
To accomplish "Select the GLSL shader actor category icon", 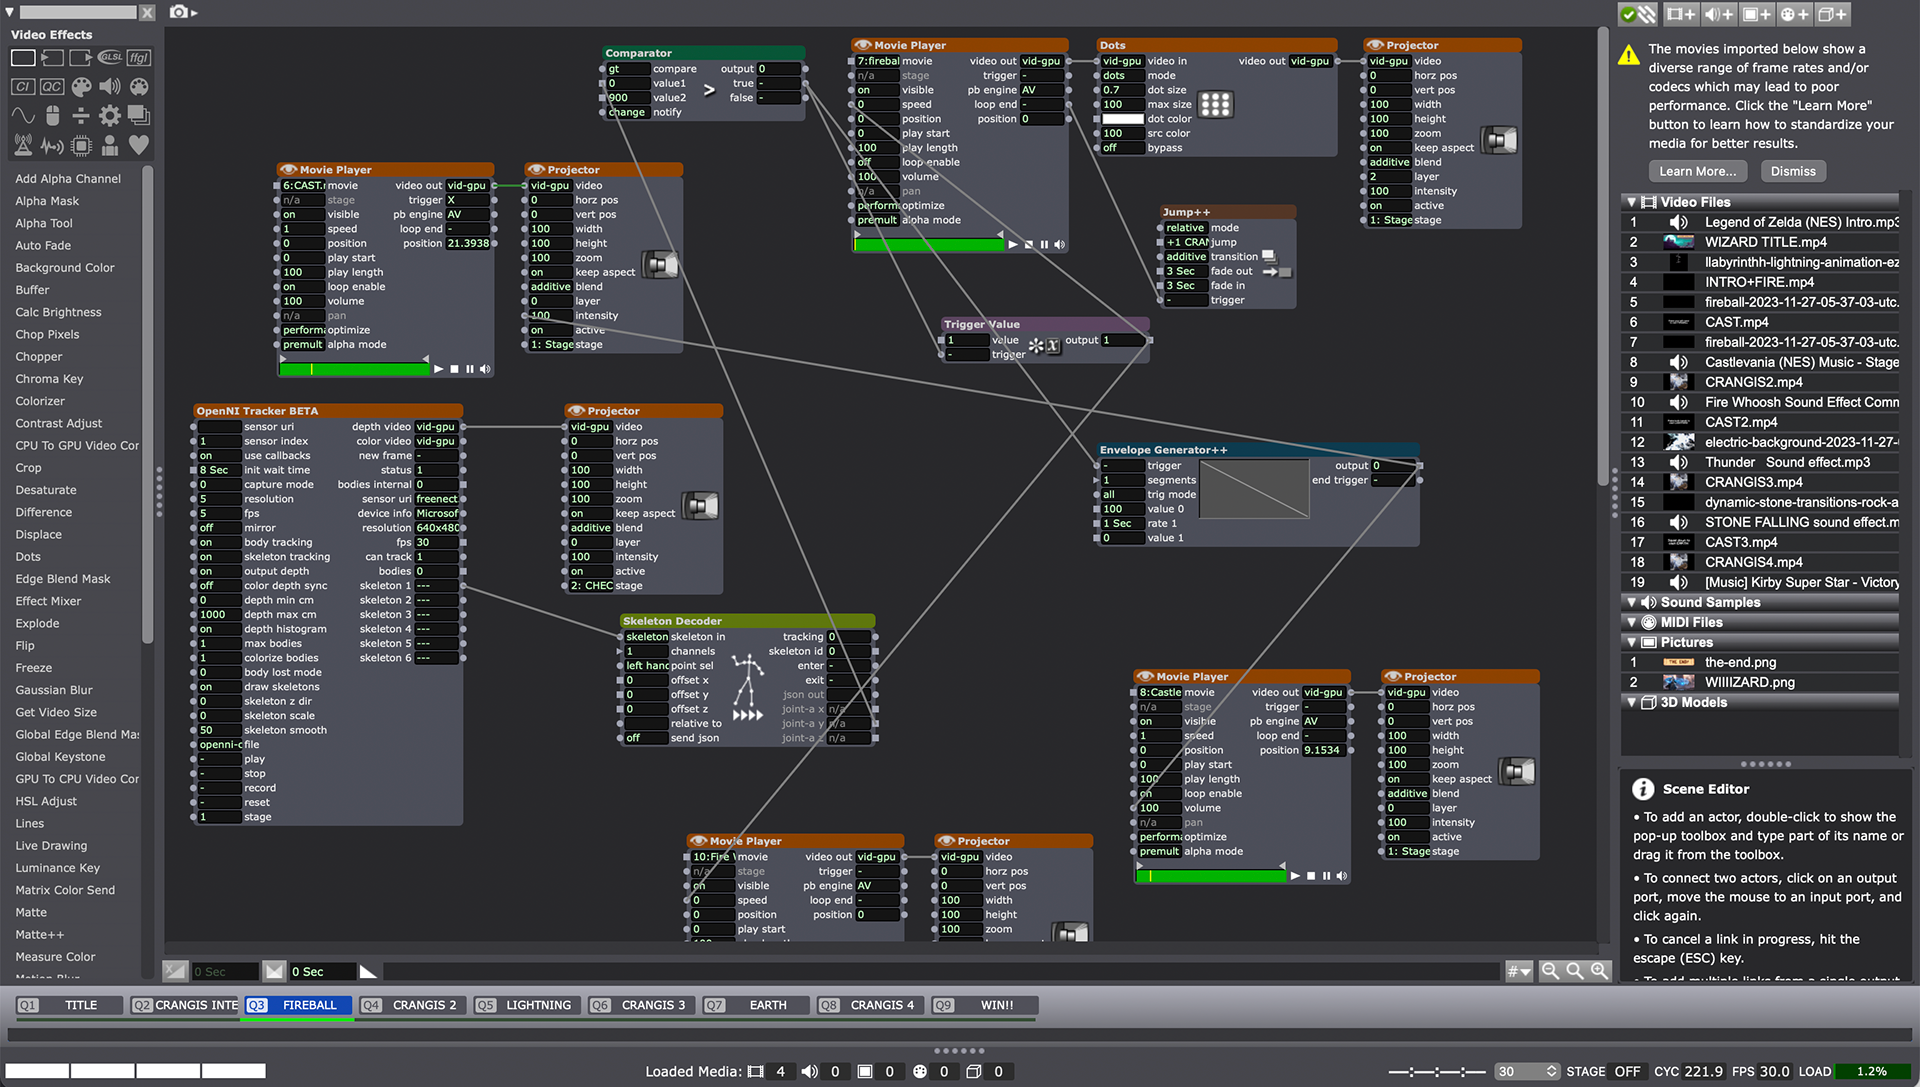I will point(110,58).
